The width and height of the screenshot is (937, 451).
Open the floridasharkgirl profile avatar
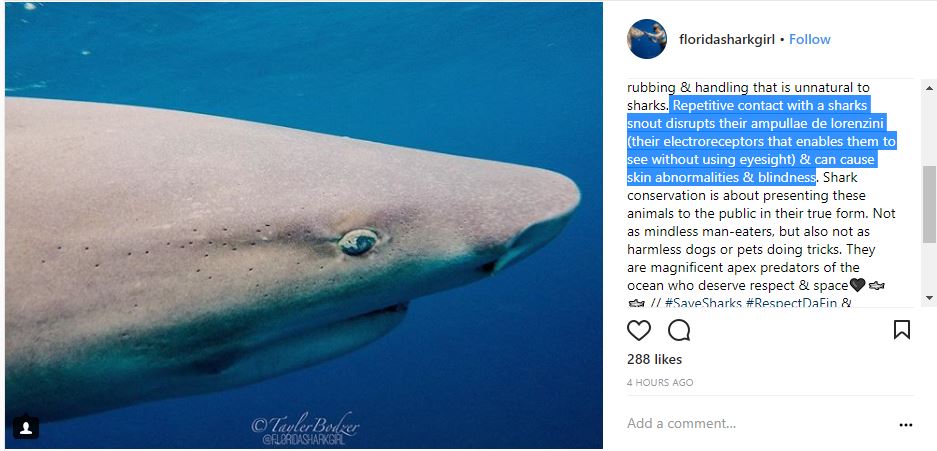point(647,39)
